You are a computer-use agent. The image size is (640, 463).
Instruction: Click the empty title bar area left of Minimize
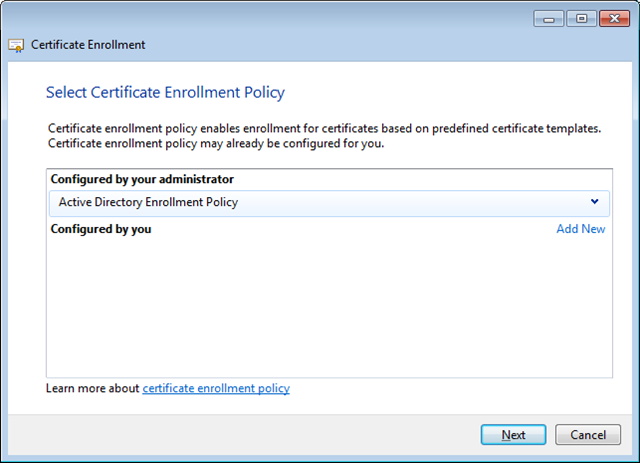[x=300, y=18]
